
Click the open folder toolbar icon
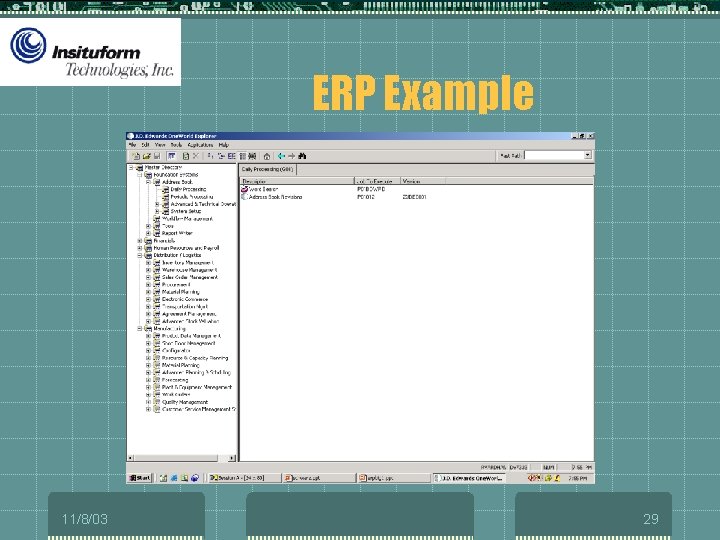click(146, 156)
